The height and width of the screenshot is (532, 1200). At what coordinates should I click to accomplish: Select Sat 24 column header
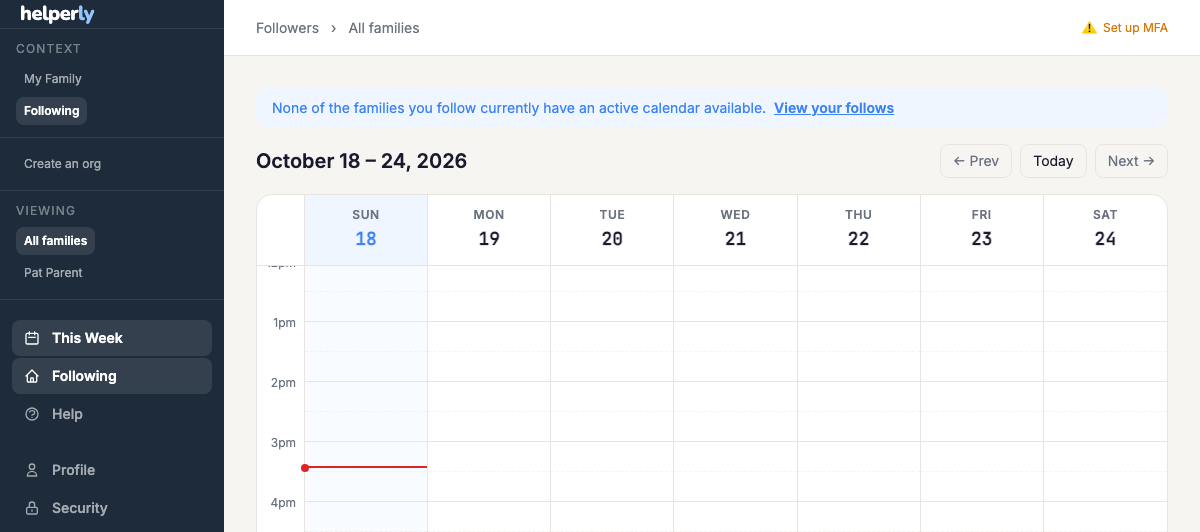tap(1105, 230)
